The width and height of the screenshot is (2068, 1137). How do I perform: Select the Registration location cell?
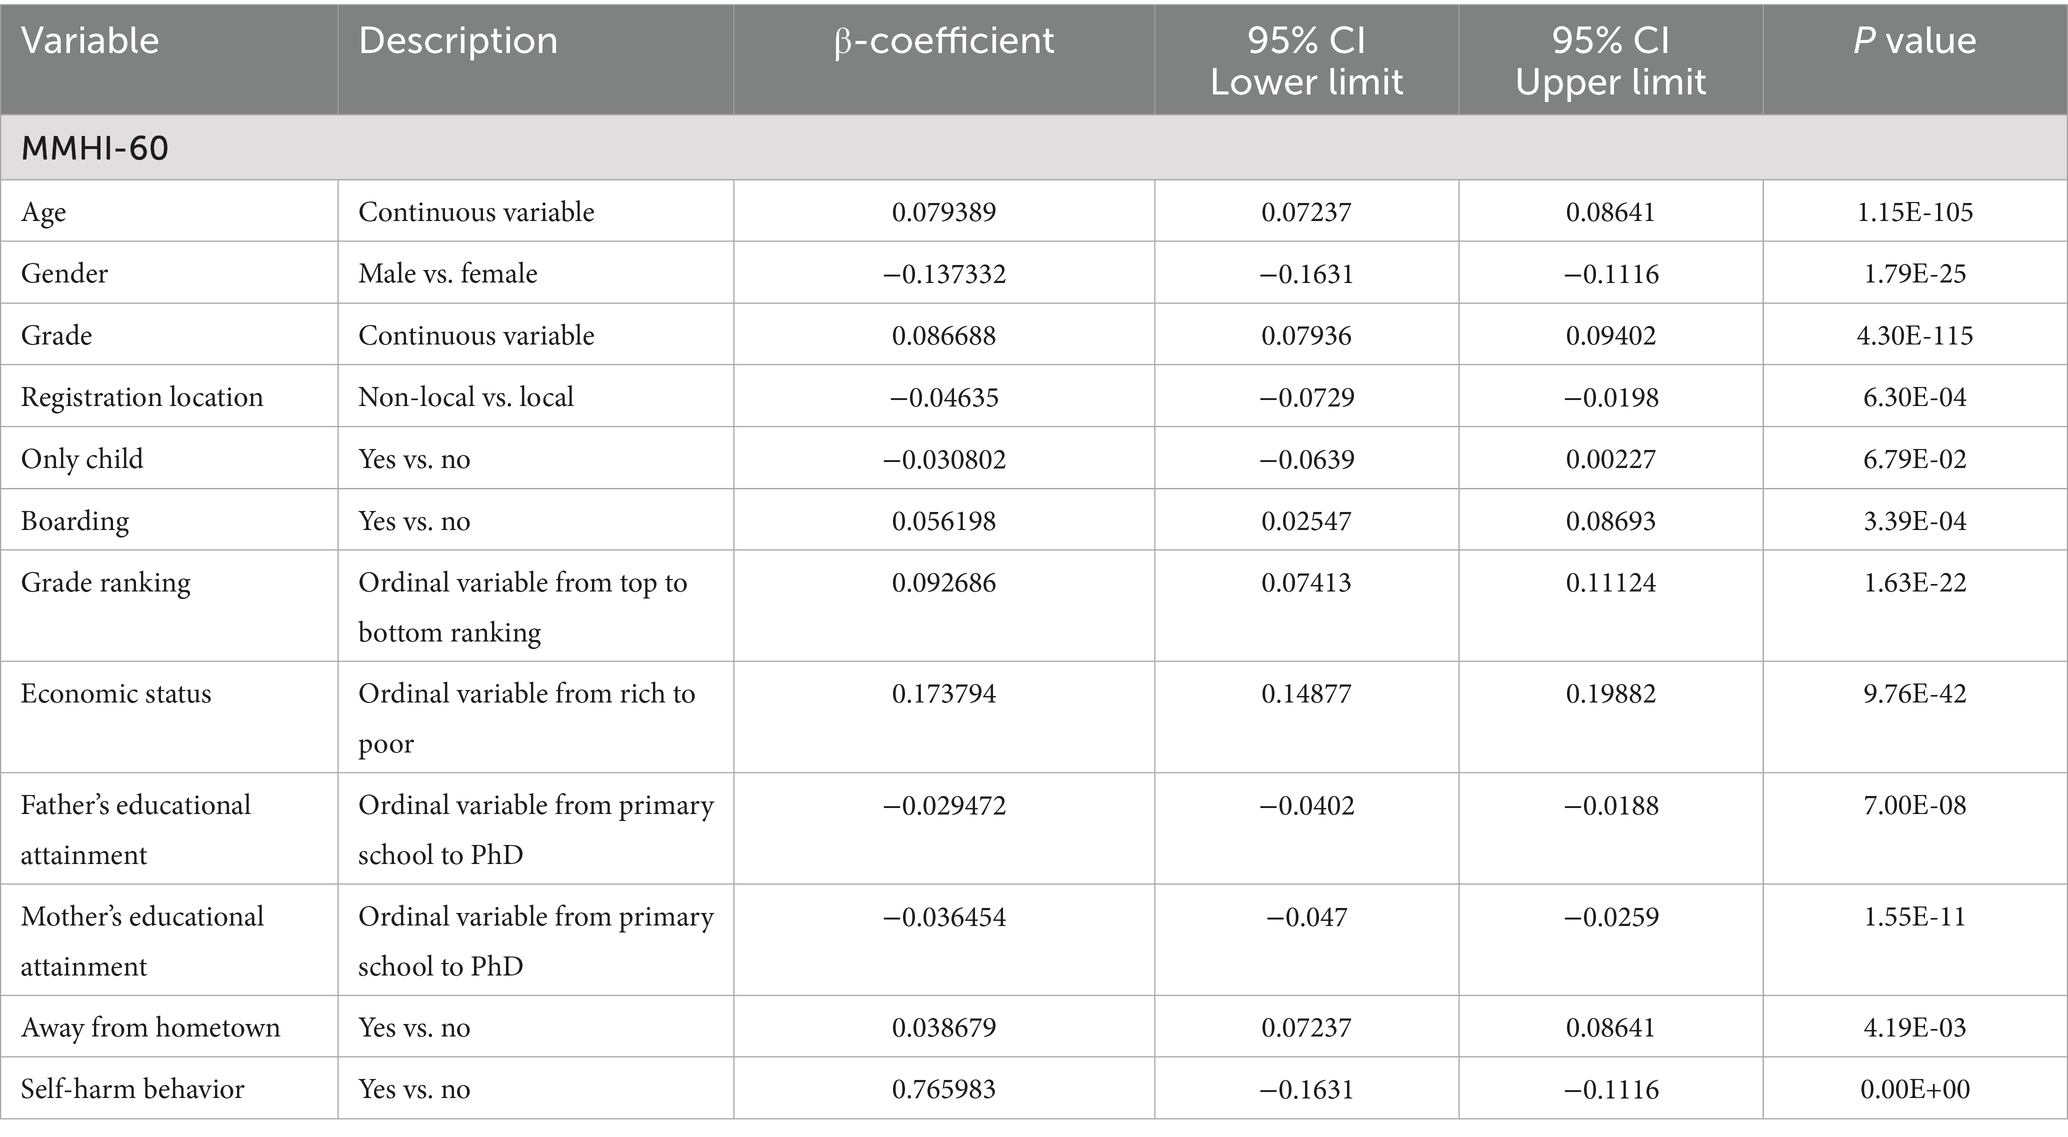(142, 397)
